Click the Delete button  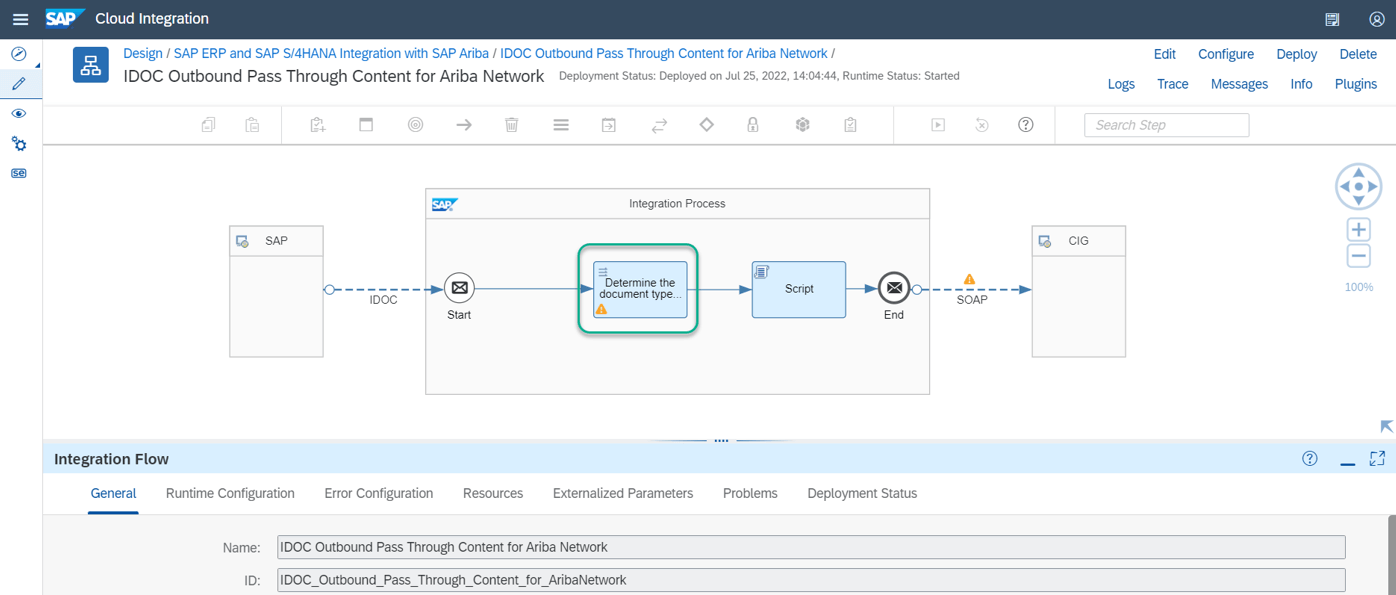(x=1358, y=54)
